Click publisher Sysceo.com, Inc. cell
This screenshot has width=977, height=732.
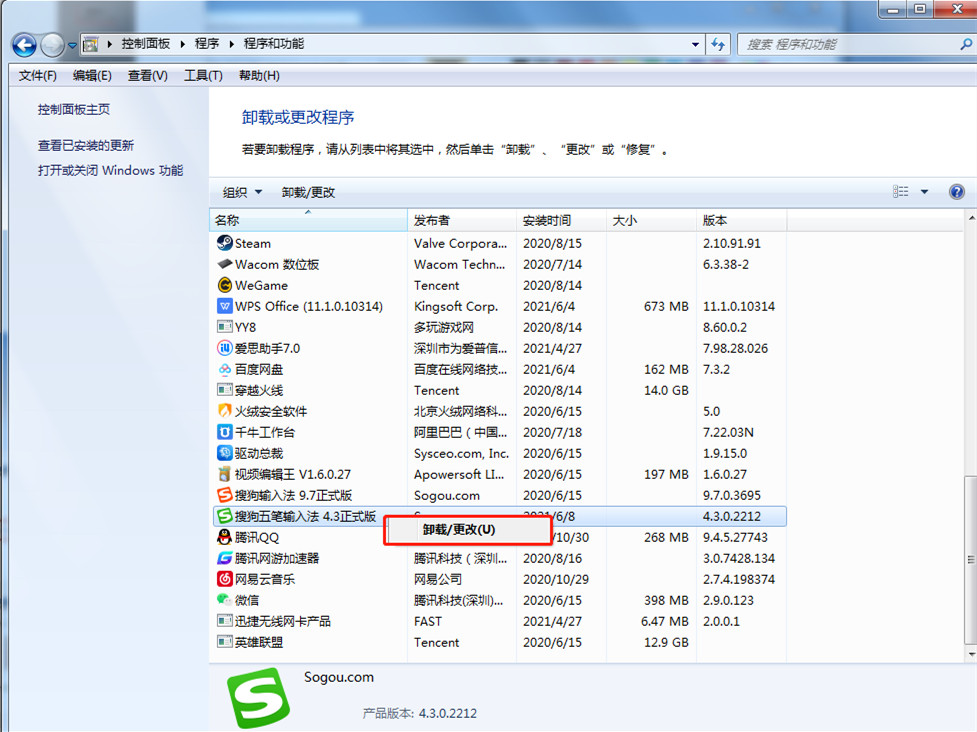pyautogui.click(x=461, y=454)
